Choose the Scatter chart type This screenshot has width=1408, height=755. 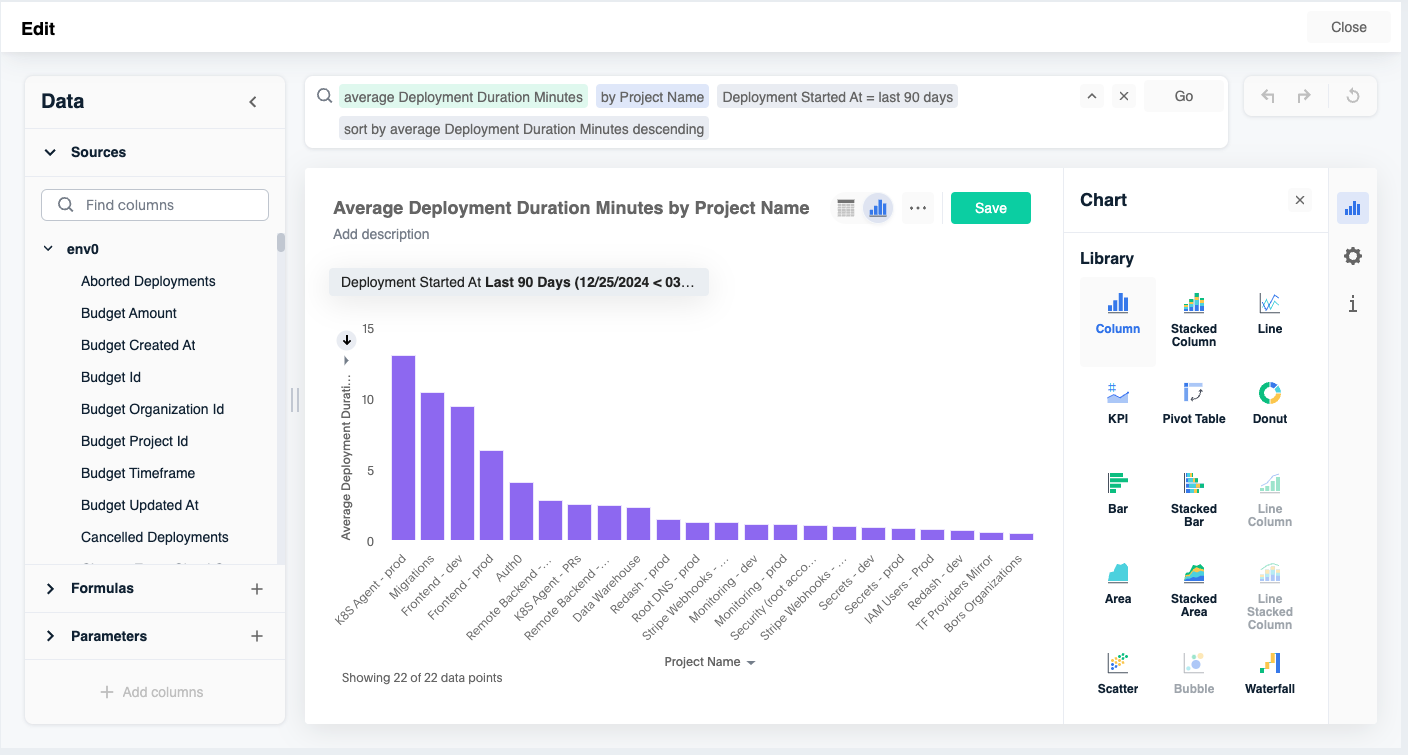[x=1118, y=674]
